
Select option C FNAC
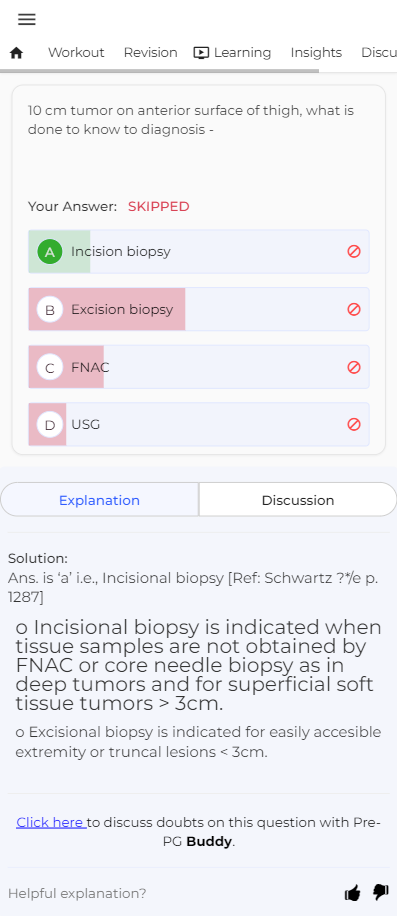click(198, 367)
